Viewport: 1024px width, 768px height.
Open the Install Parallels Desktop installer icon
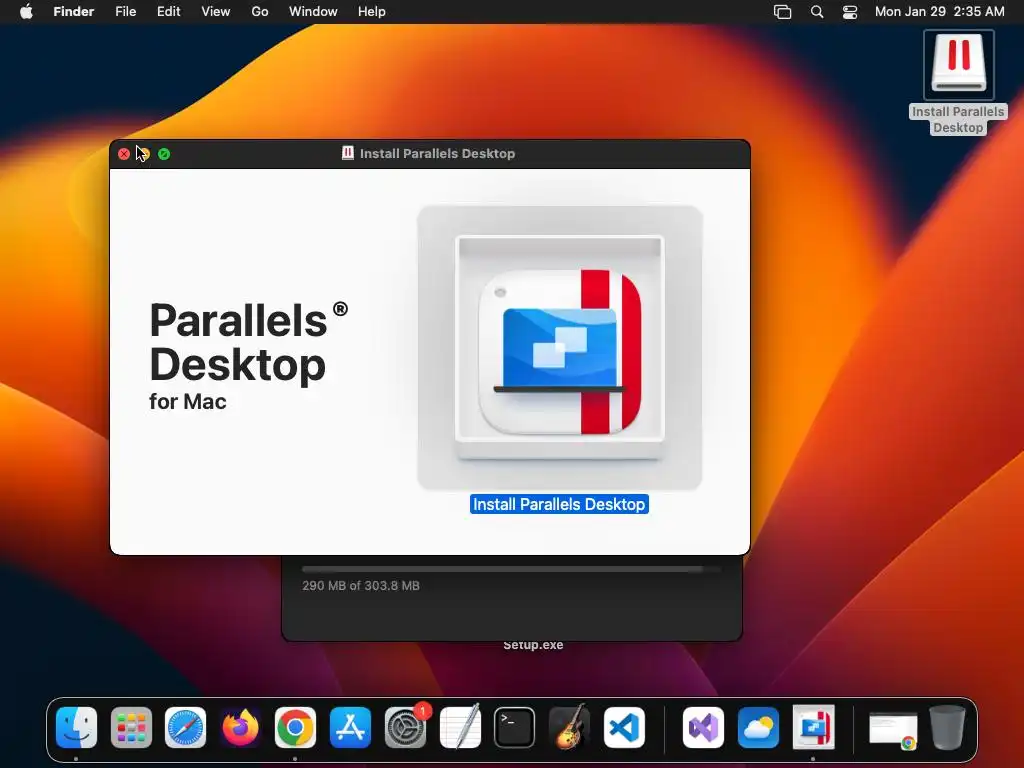tap(560, 348)
